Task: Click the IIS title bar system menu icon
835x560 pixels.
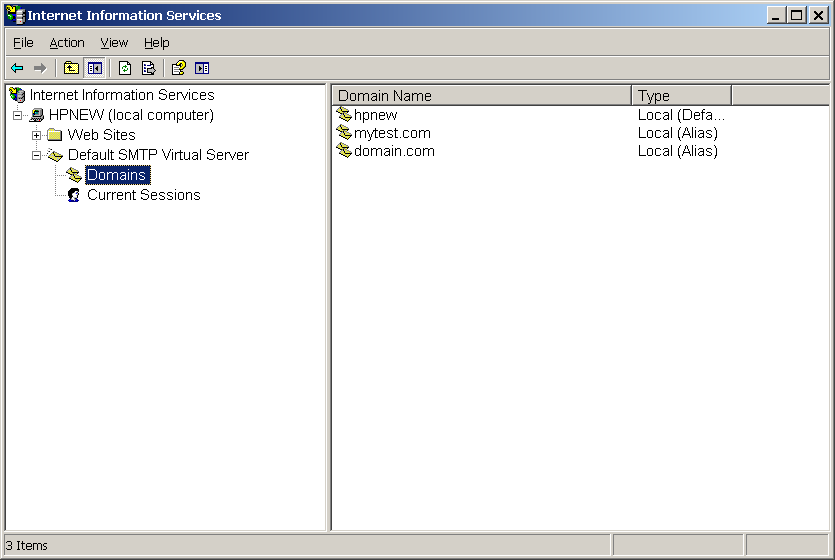Action: pyautogui.click(x=15, y=15)
